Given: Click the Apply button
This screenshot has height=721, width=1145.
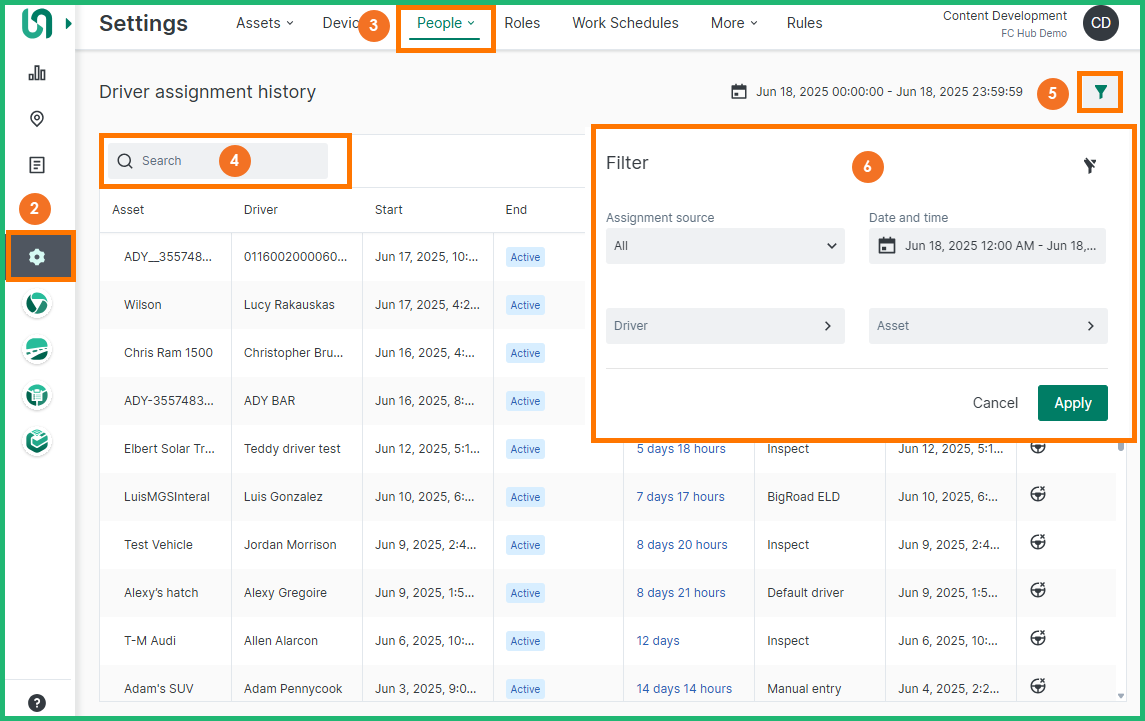Looking at the screenshot, I should (x=1072, y=403).
